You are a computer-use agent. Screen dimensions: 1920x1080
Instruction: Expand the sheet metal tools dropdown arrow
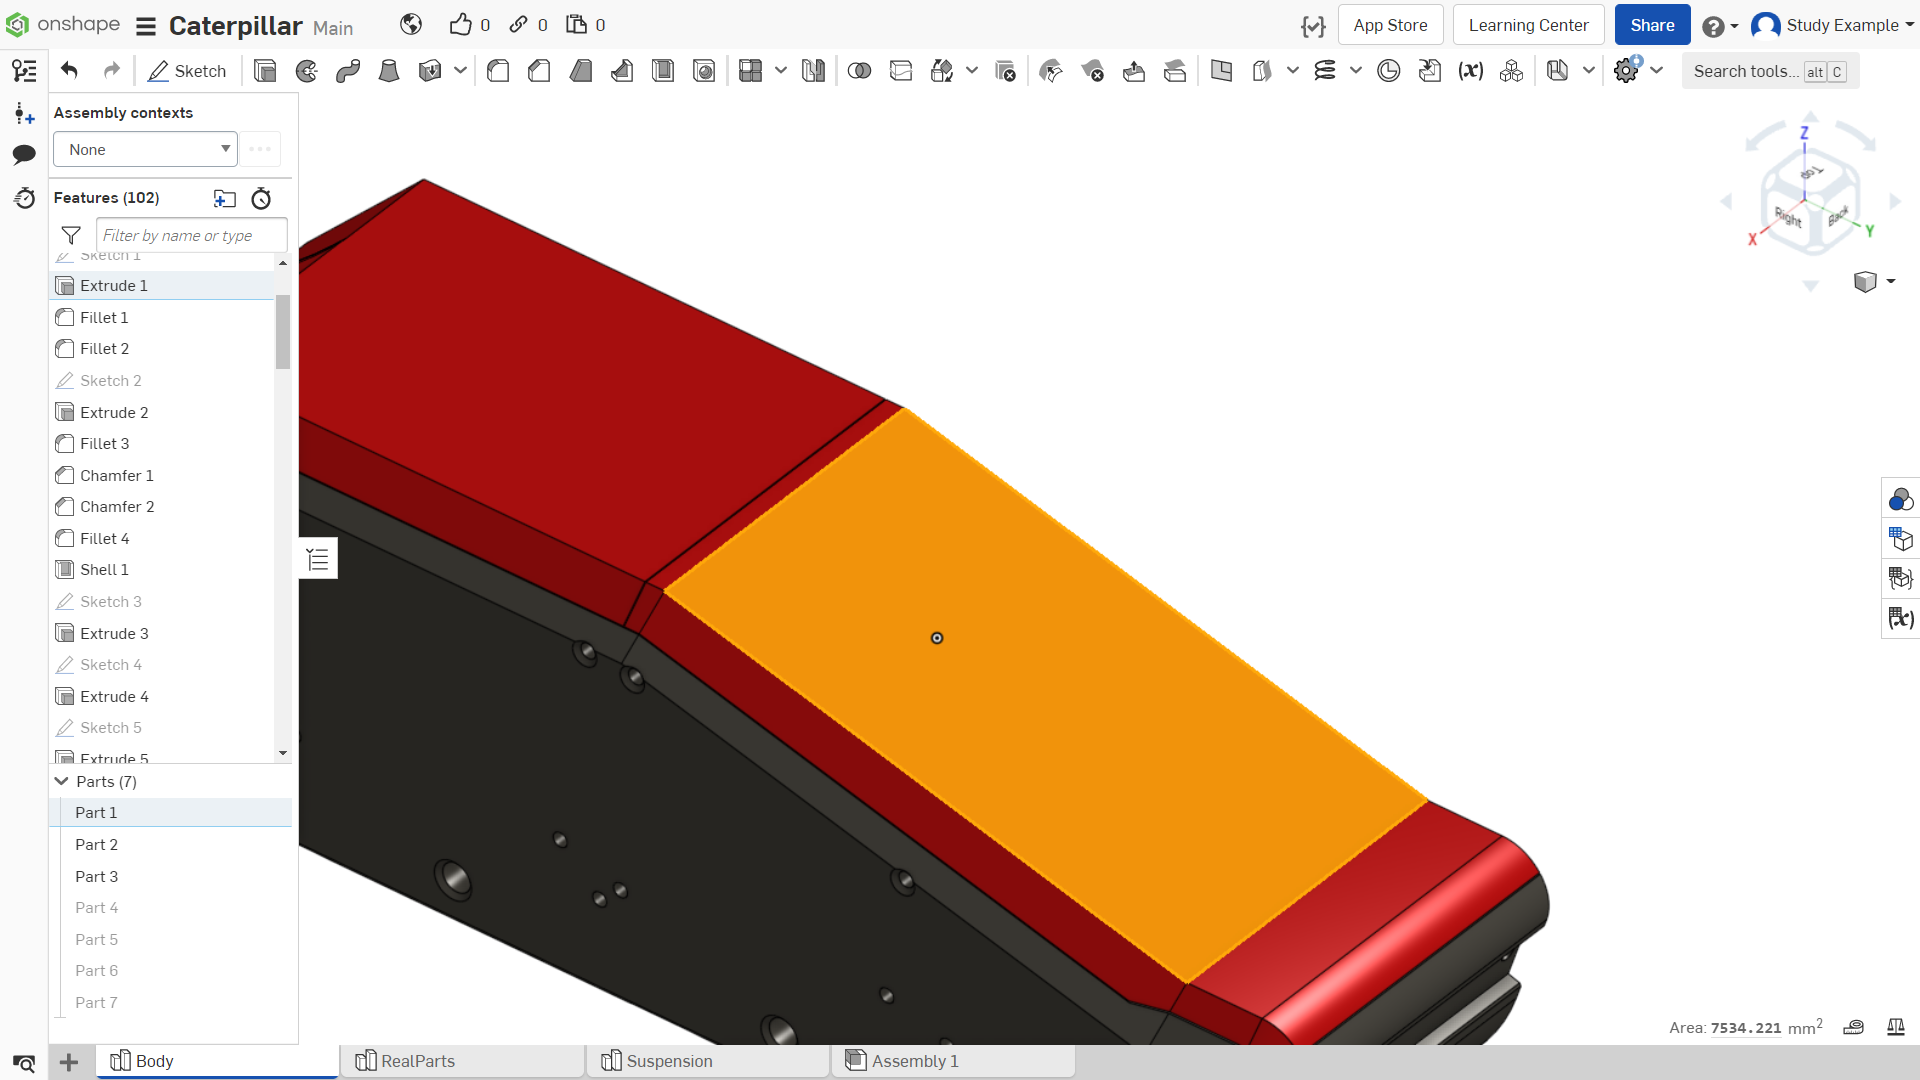1588,71
